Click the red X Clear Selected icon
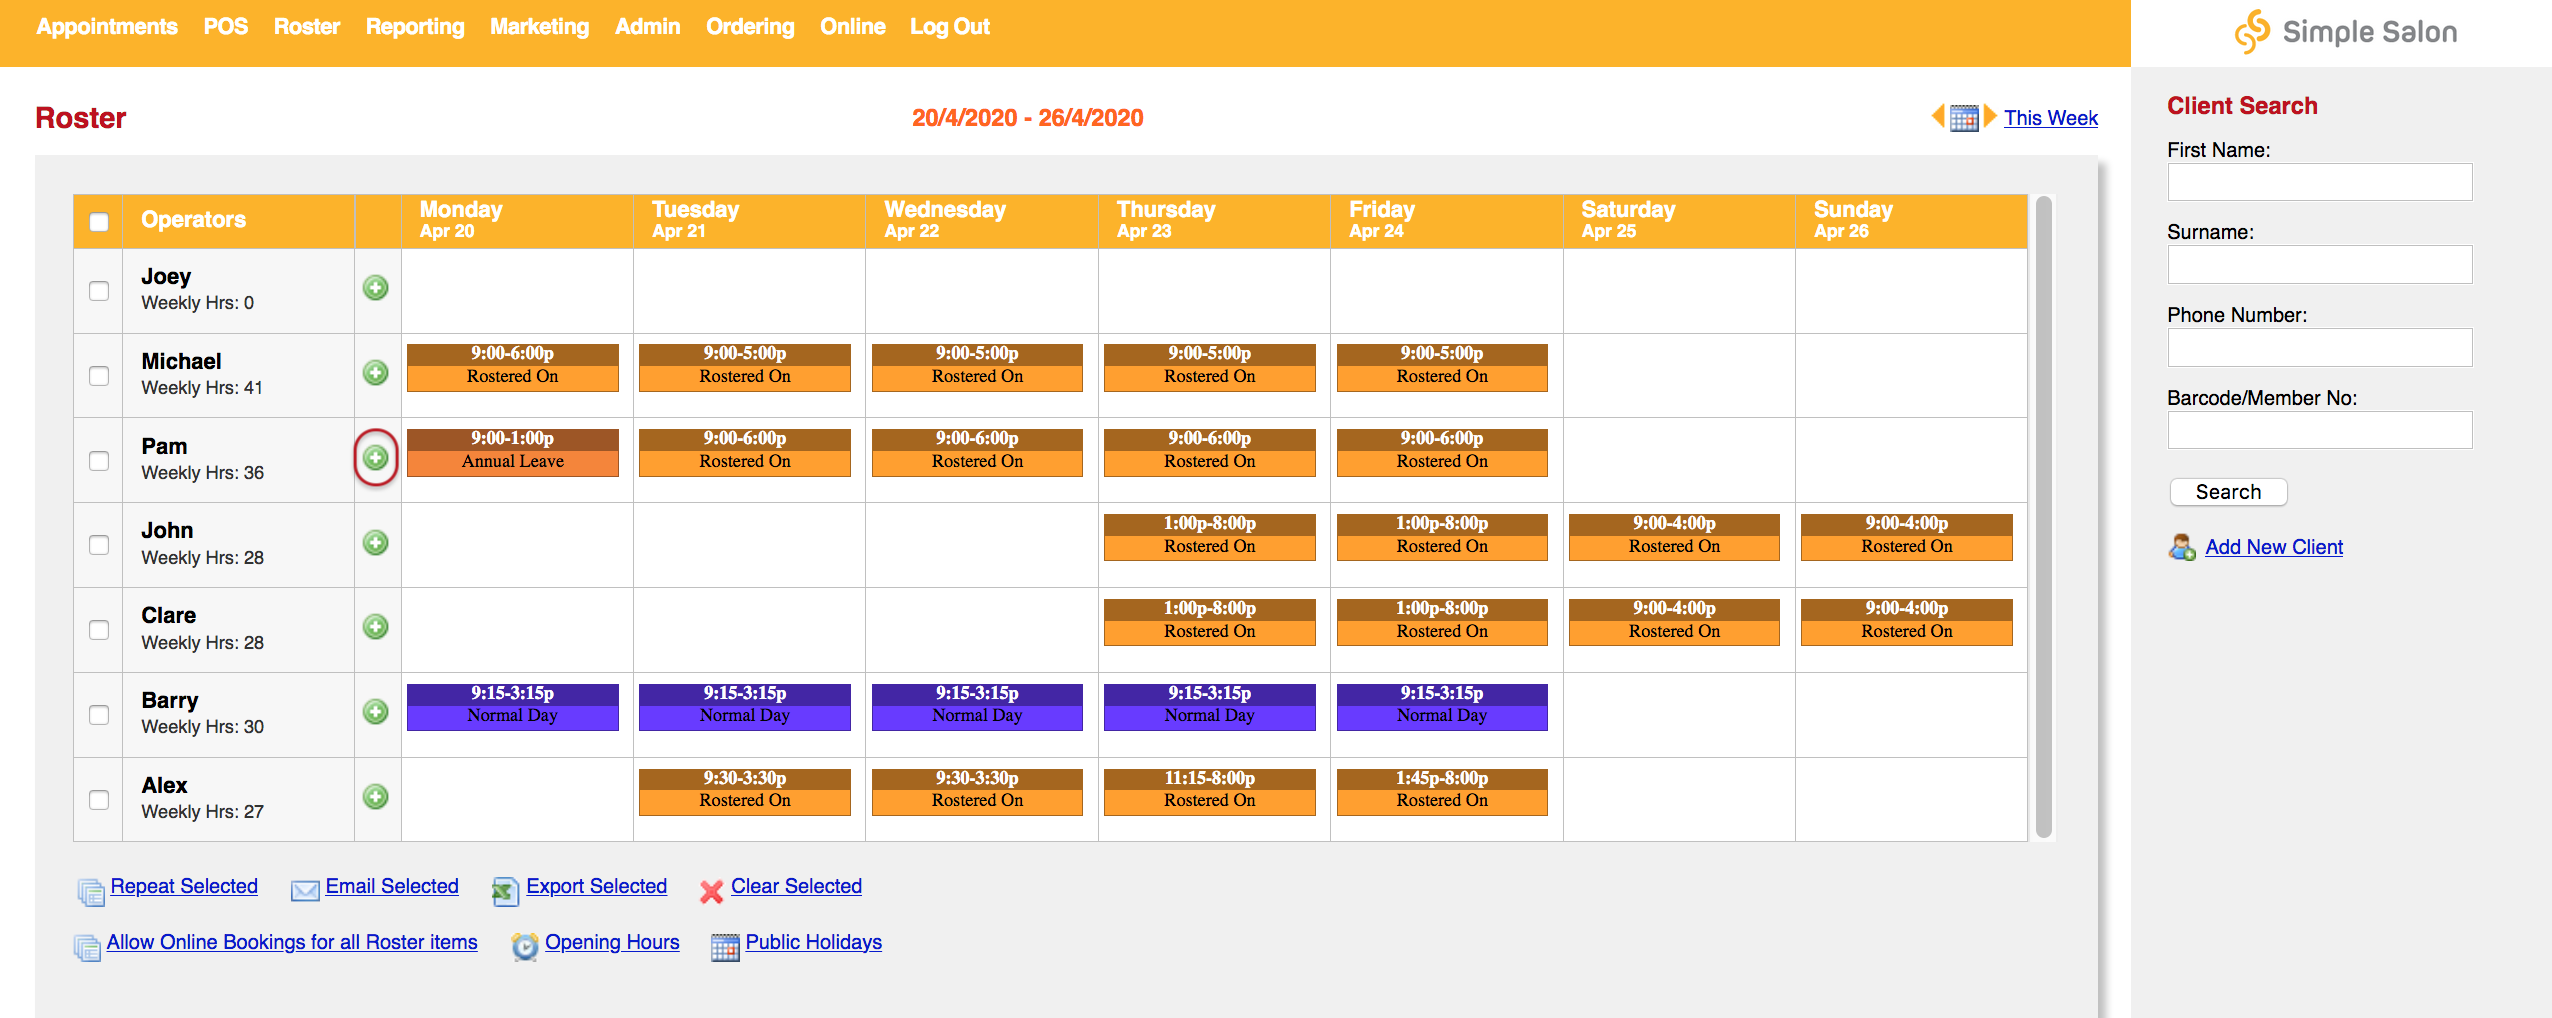Image resolution: width=2552 pixels, height=1018 pixels. (x=711, y=892)
